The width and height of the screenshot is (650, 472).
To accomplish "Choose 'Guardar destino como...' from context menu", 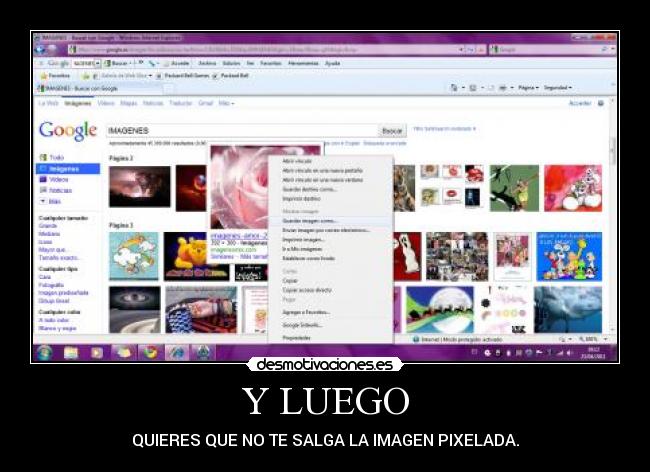I will [x=330, y=189].
